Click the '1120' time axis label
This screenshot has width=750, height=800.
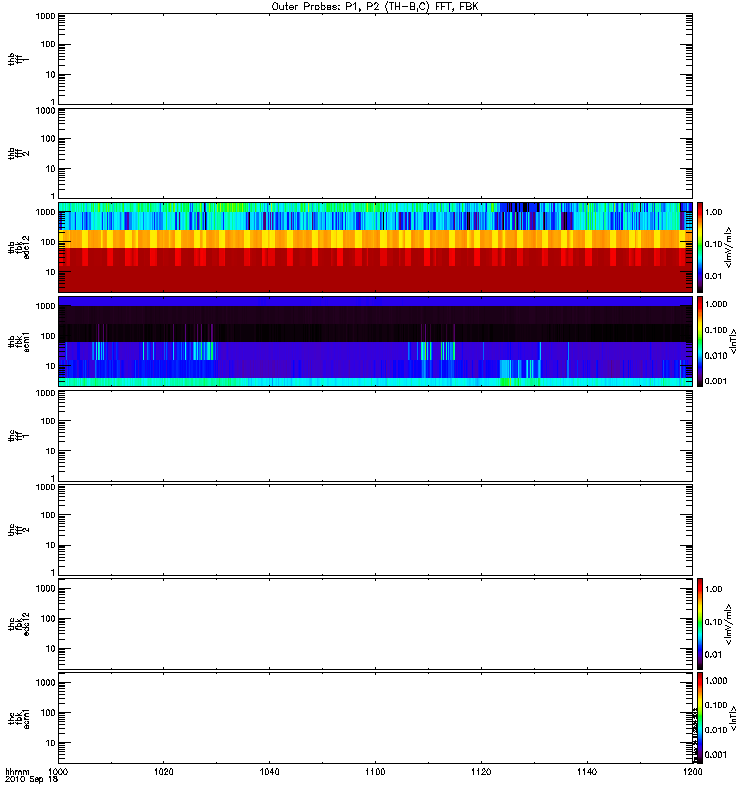click(x=481, y=772)
